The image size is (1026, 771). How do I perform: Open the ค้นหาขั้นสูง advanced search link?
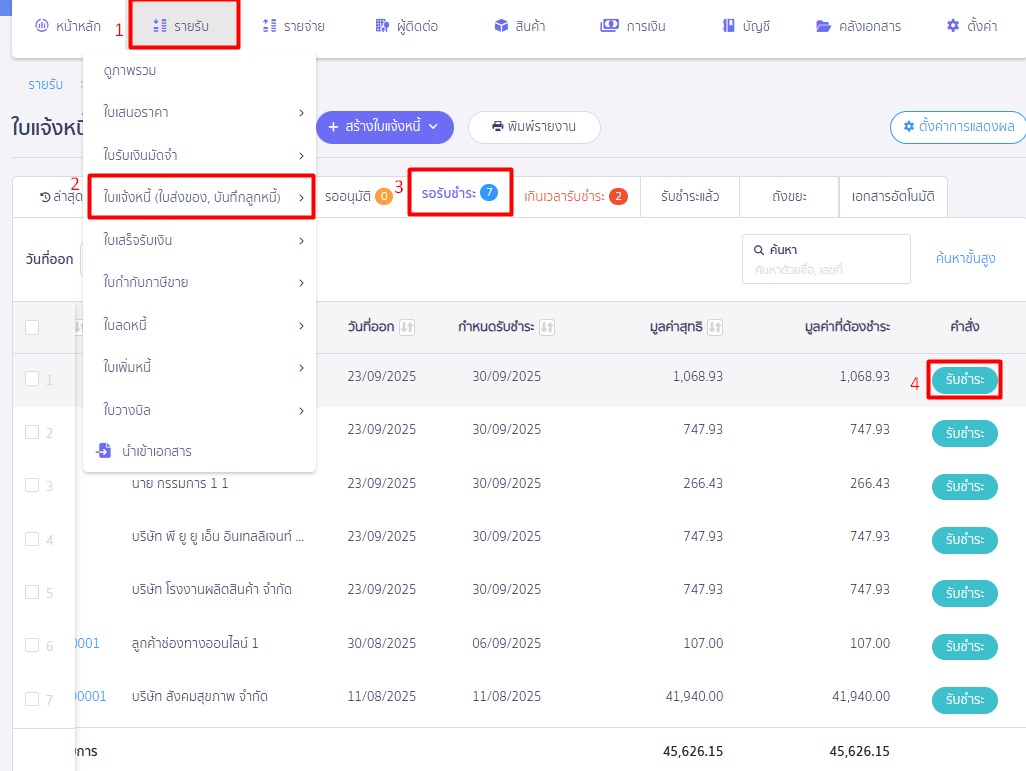click(x=965, y=259)
